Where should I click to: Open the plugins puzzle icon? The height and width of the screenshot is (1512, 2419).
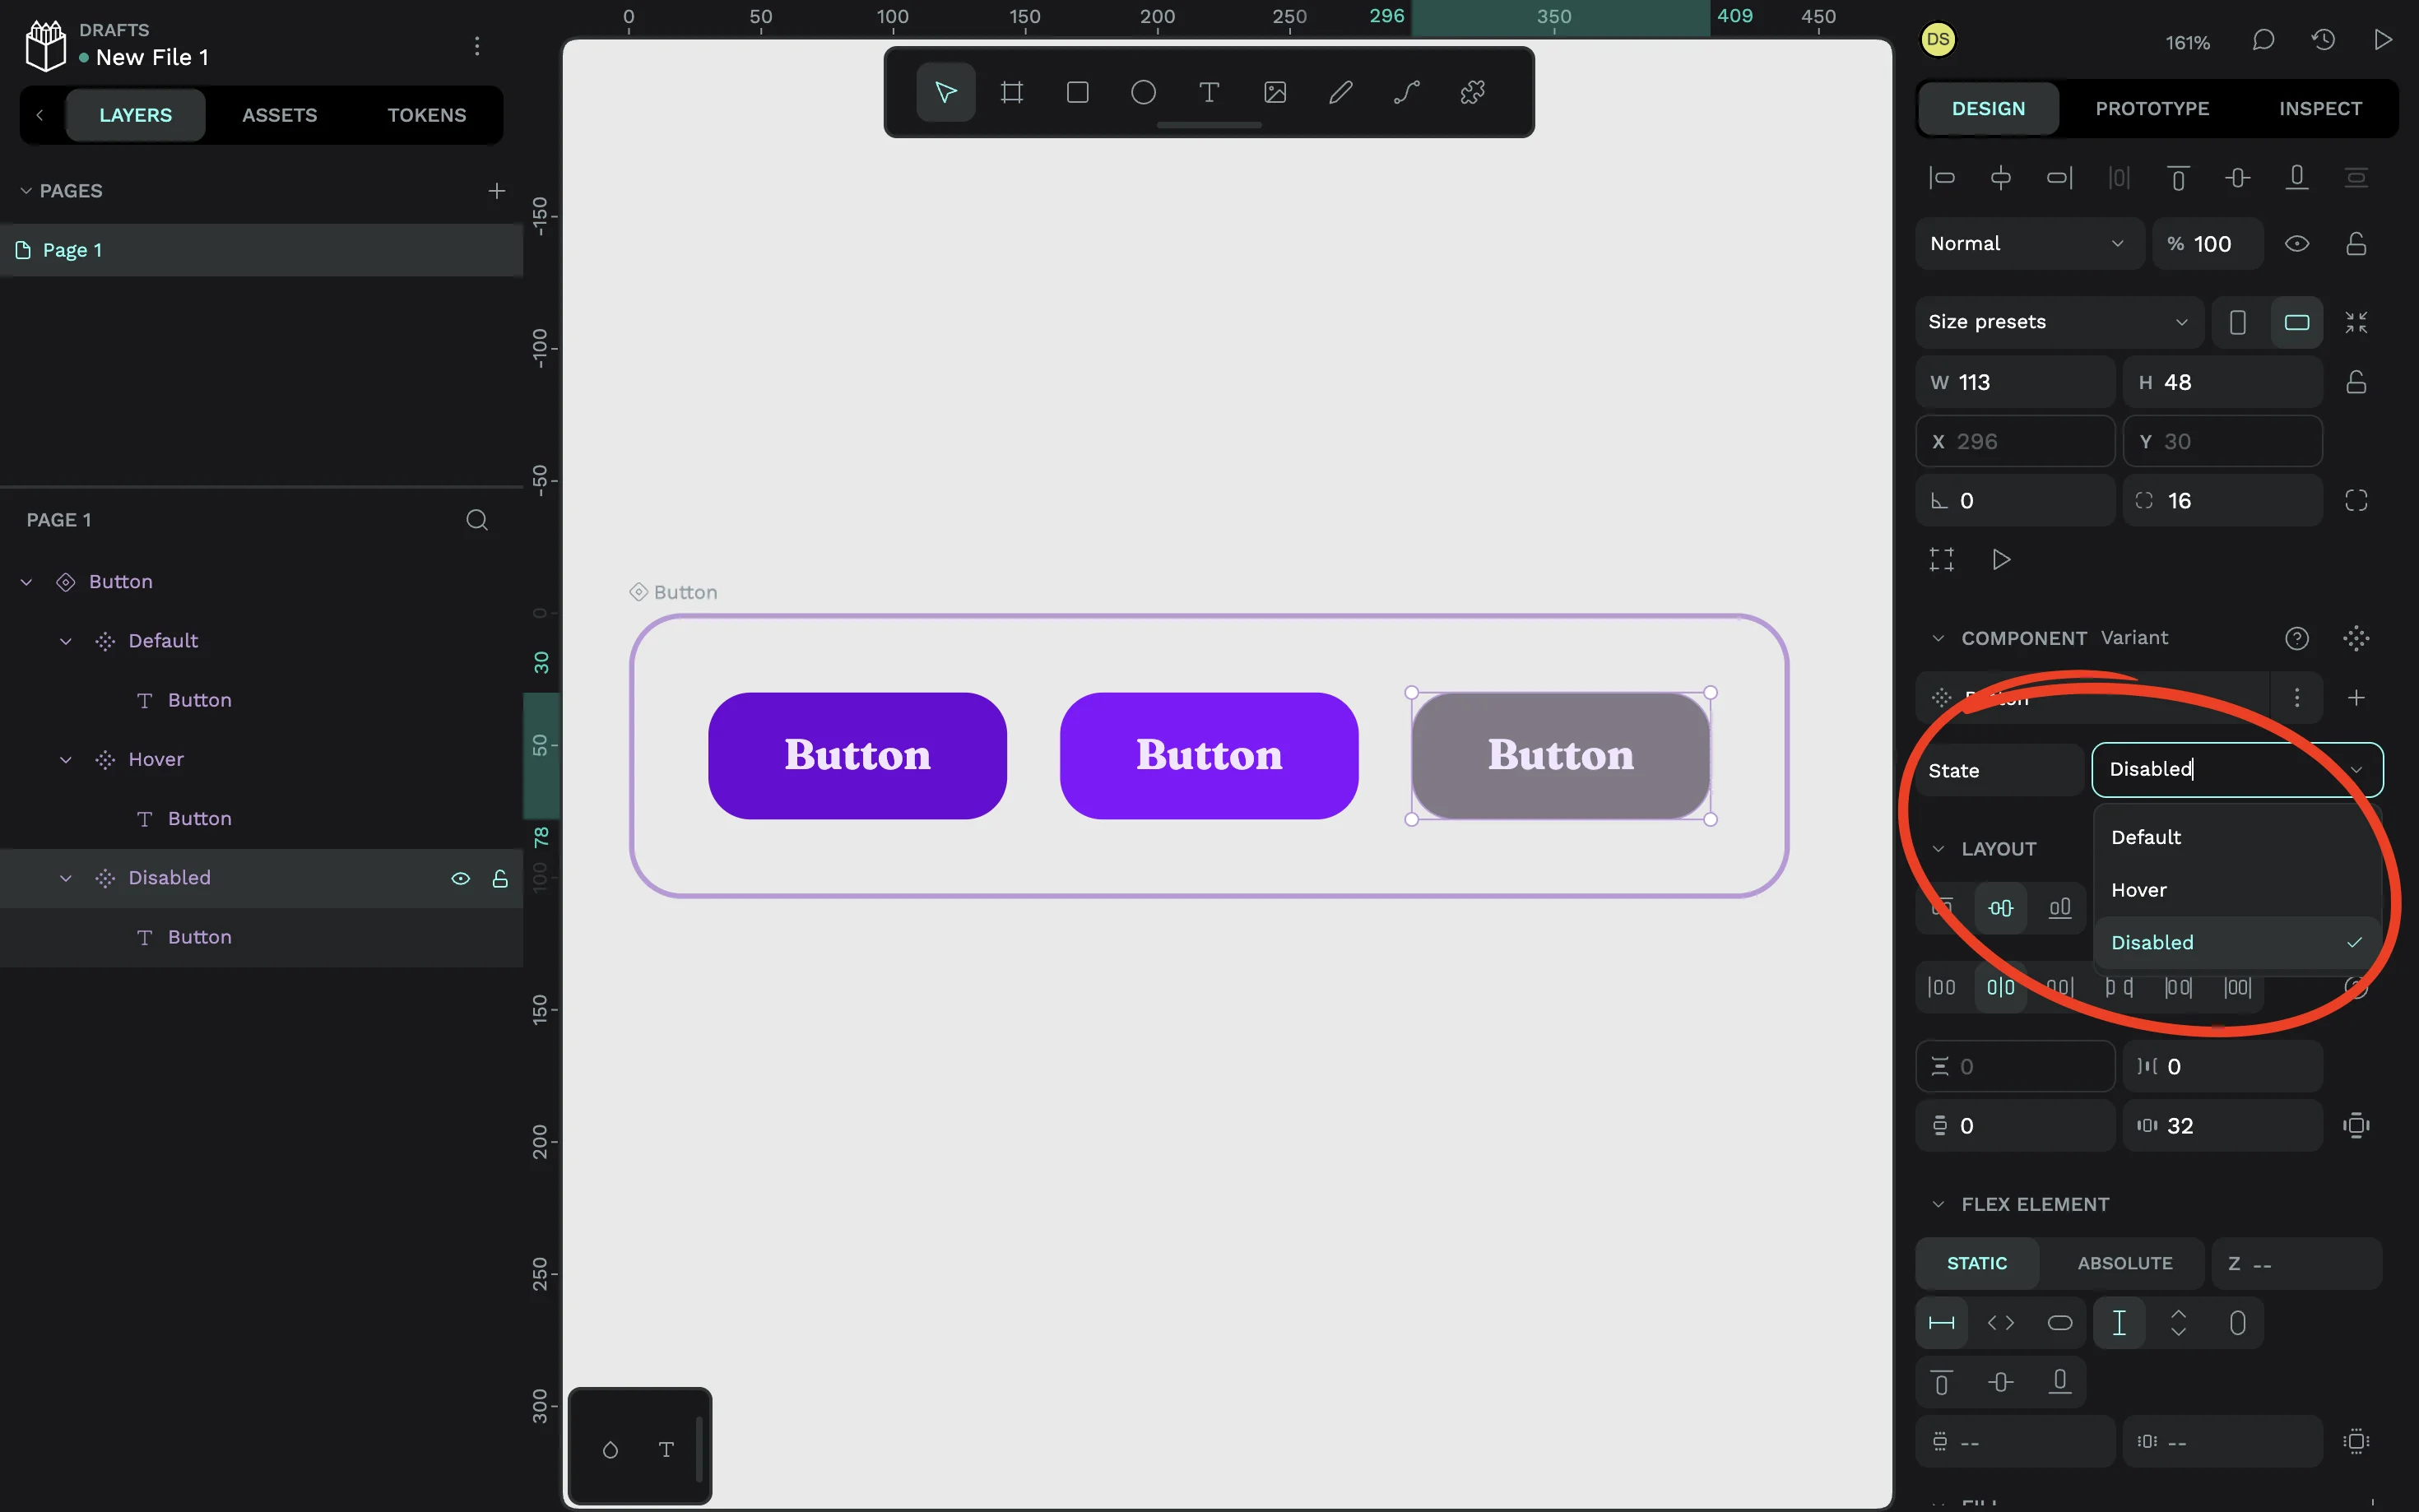[x=1472, y=93]
